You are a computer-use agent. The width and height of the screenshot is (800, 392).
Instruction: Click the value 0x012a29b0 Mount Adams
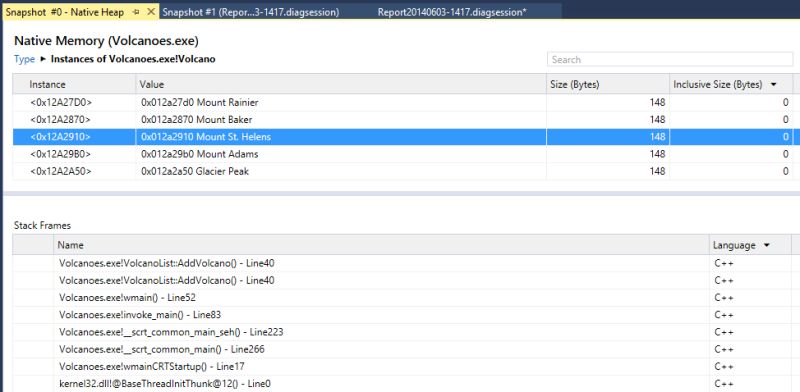199,154
